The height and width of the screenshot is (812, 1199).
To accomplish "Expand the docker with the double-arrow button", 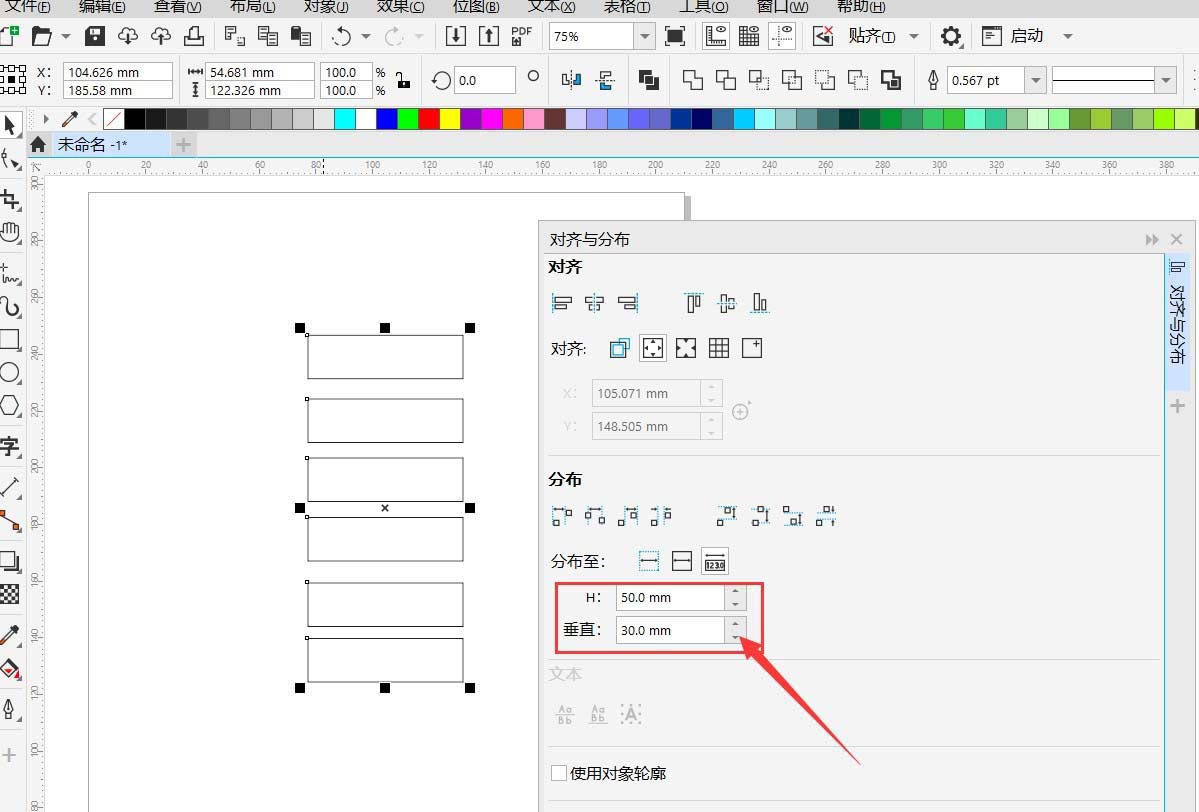I will point(1152,239).
